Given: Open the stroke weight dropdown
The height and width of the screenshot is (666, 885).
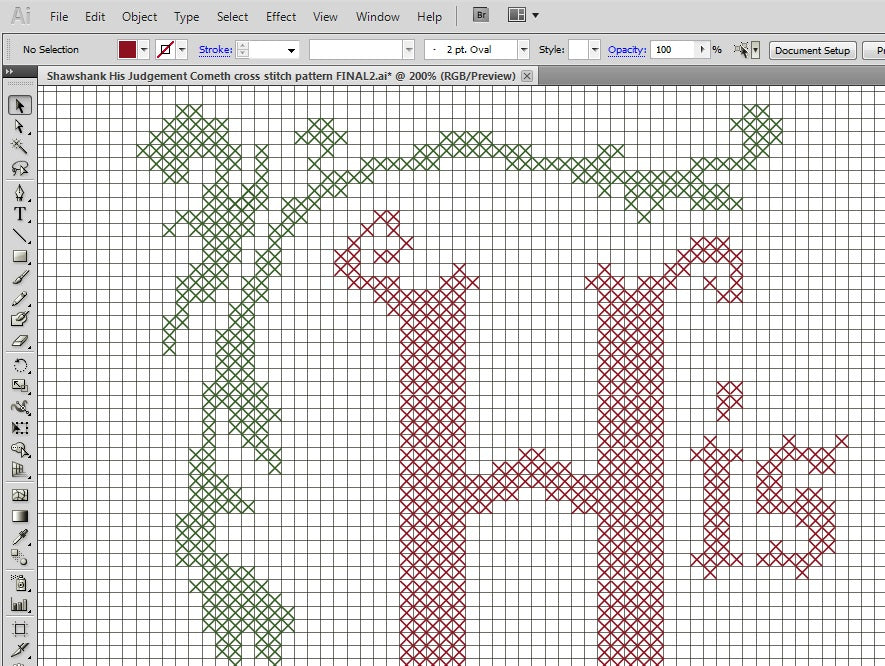Looking at the screenshot, I should [292, 50].
